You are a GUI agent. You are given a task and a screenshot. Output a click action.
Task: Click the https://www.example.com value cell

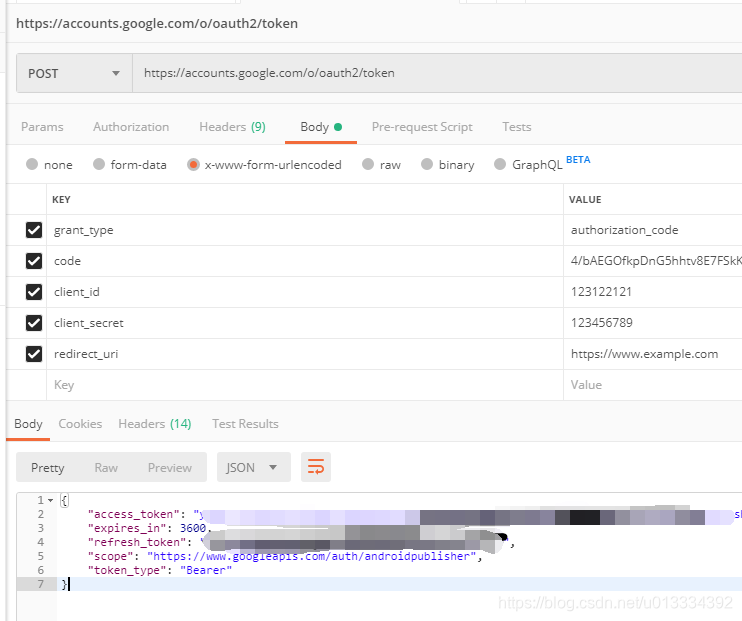[x=653, y=354]
